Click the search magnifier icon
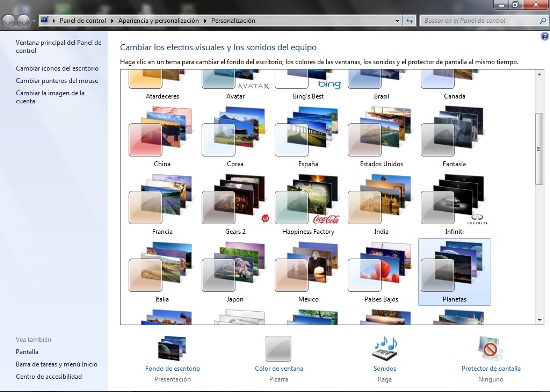The image size is (550, 392). tap(543, 21)
